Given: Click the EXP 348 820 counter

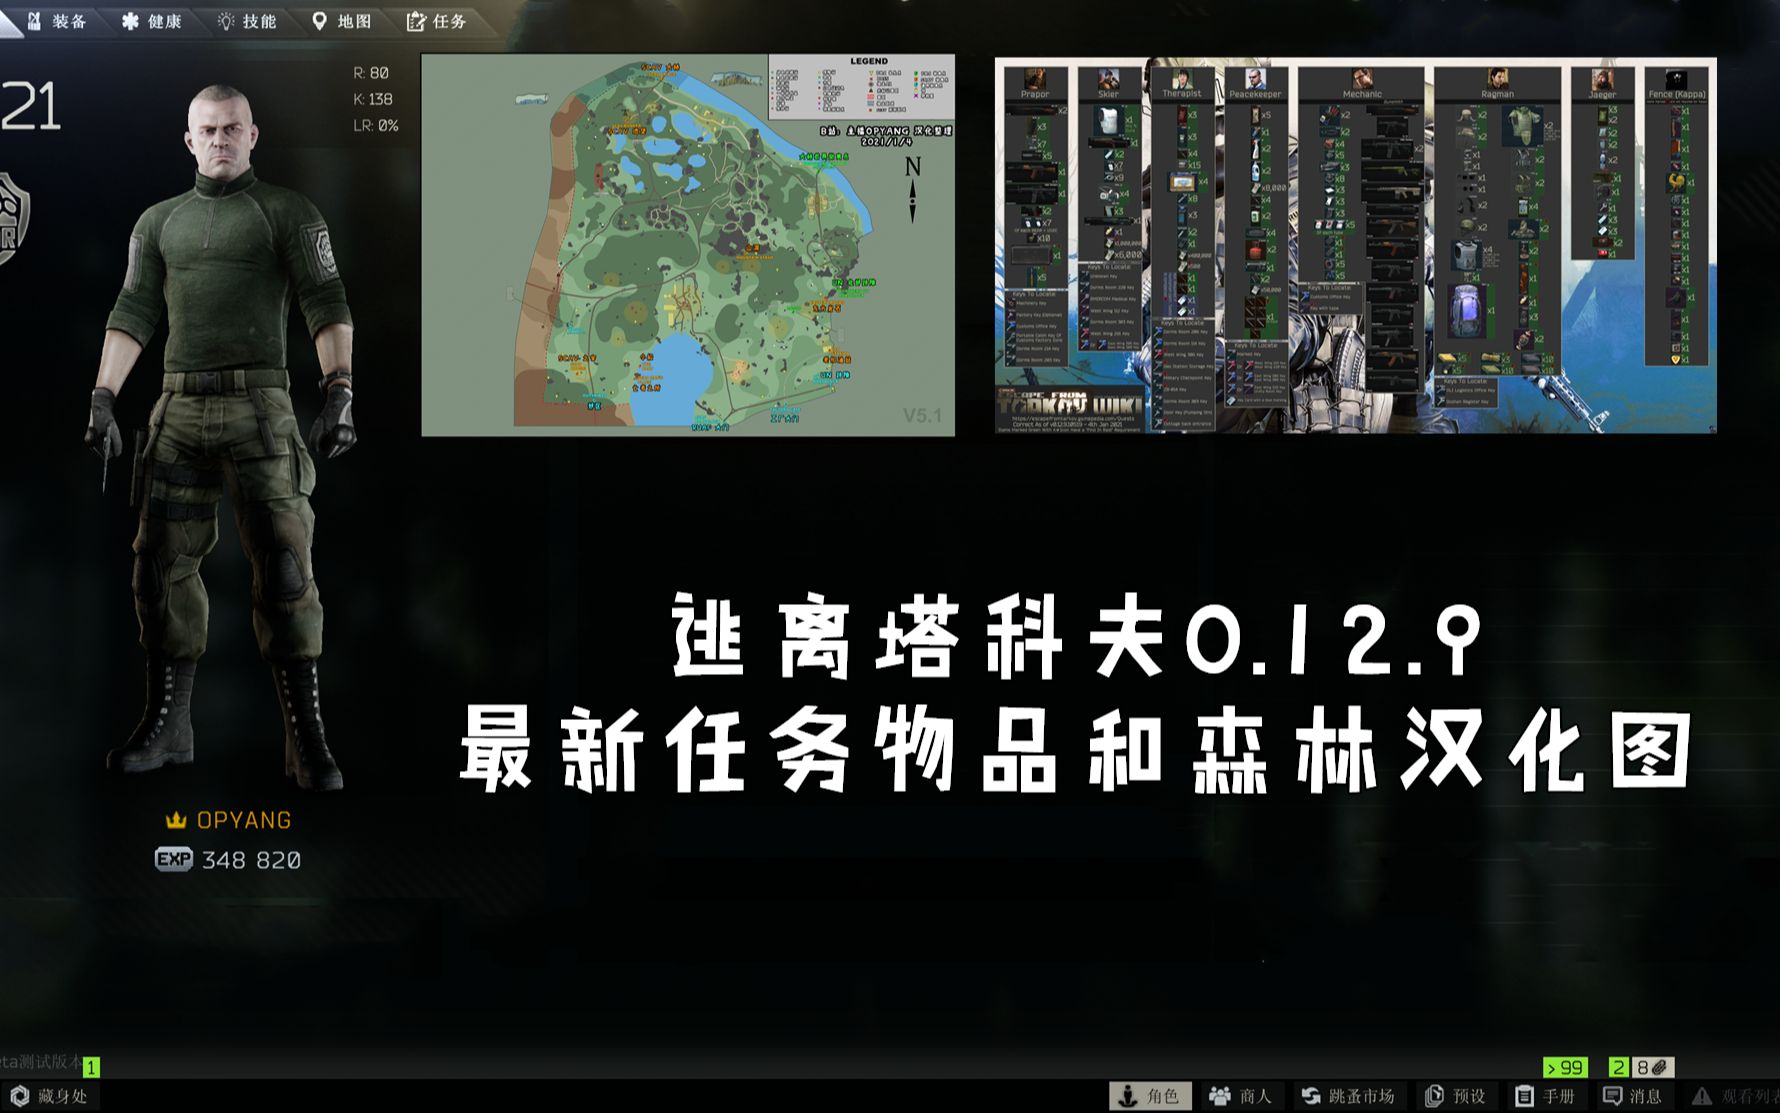Looking at the screenshot, I should click(x=230, y=858).
